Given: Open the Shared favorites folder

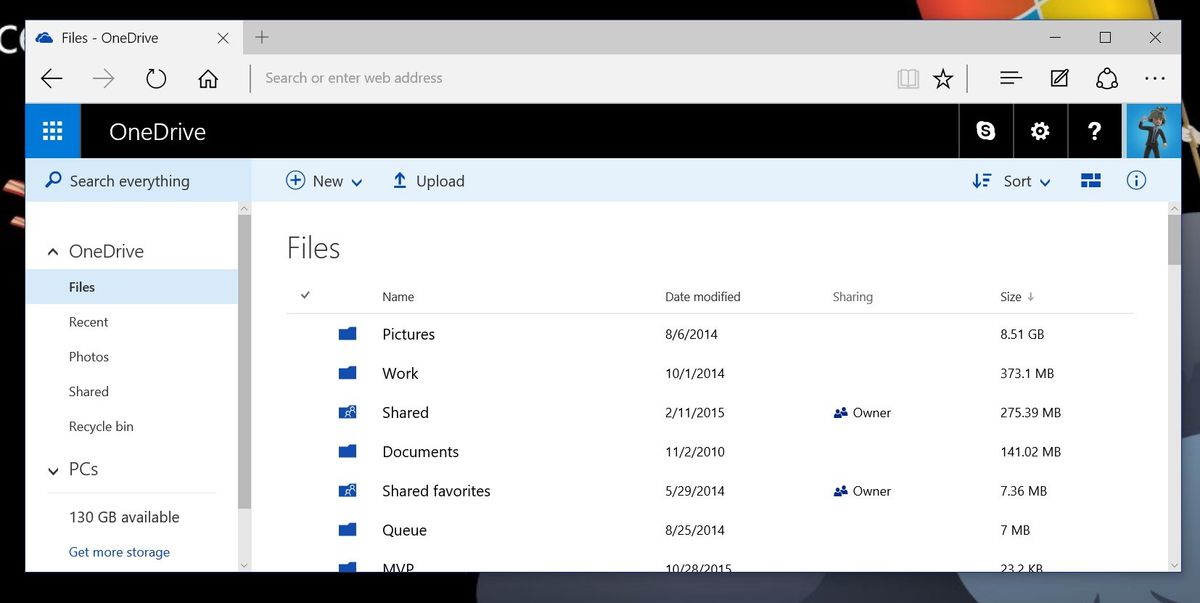Looking at the screenshot, I should (x=435, y=491).
